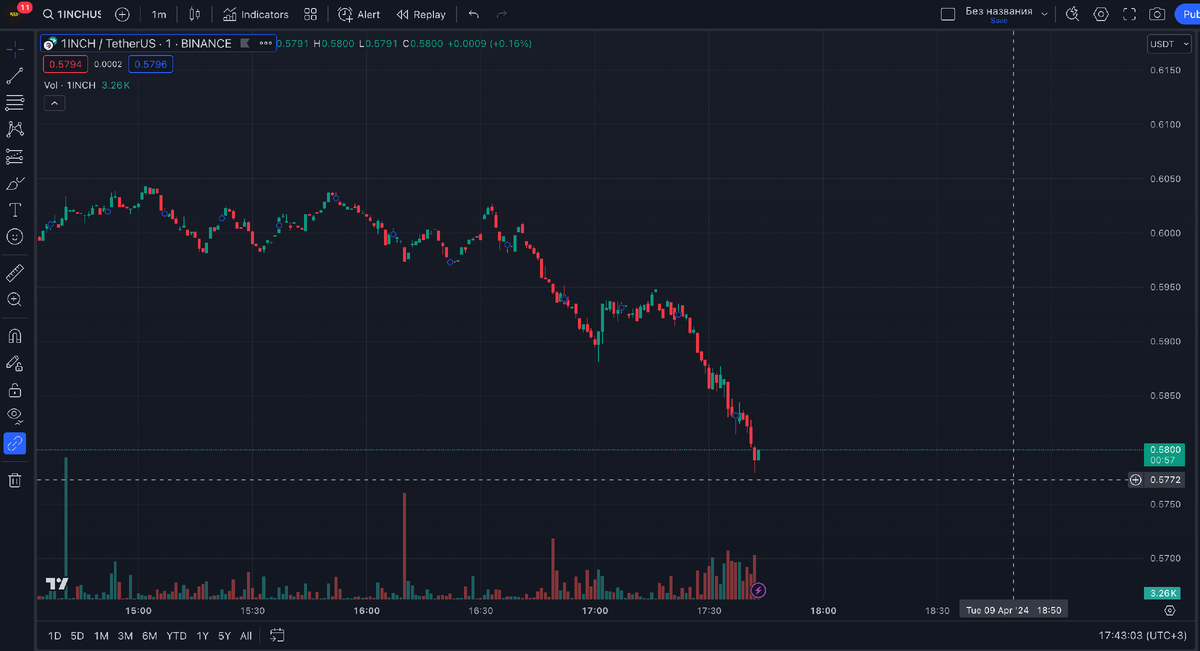The image size is (1200, 651).
Task: Open the go to date calendar icon
Action: [277, 635]
